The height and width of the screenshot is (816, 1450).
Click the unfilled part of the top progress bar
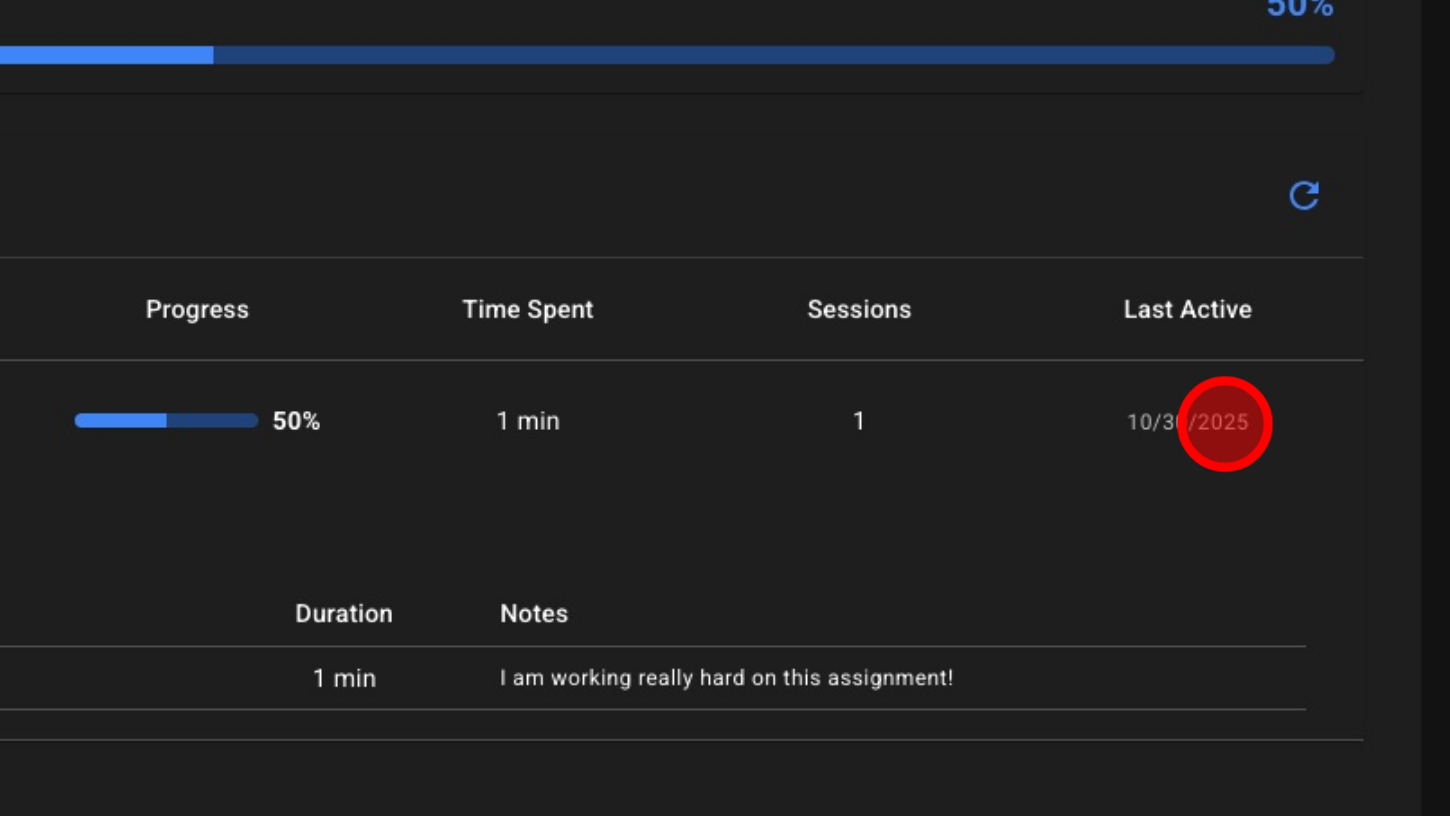(770, 55)
